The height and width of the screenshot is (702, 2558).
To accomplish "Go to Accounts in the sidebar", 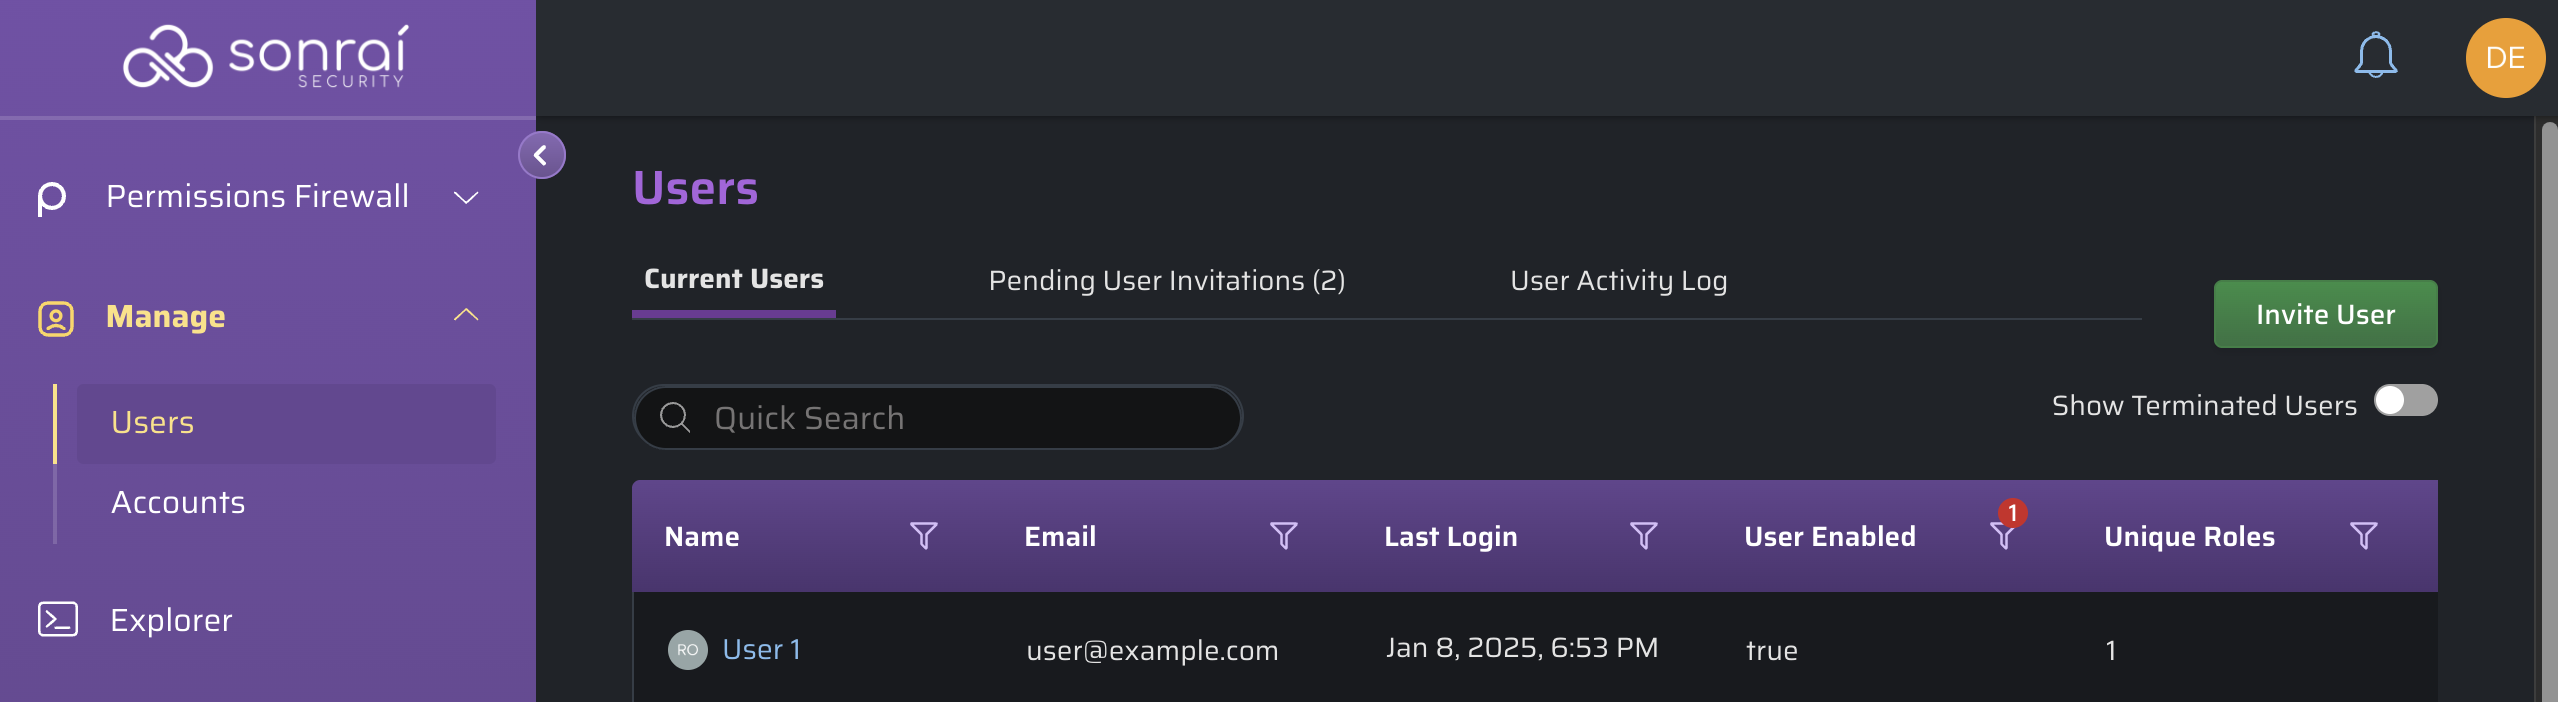I will [x=178, y=503].
